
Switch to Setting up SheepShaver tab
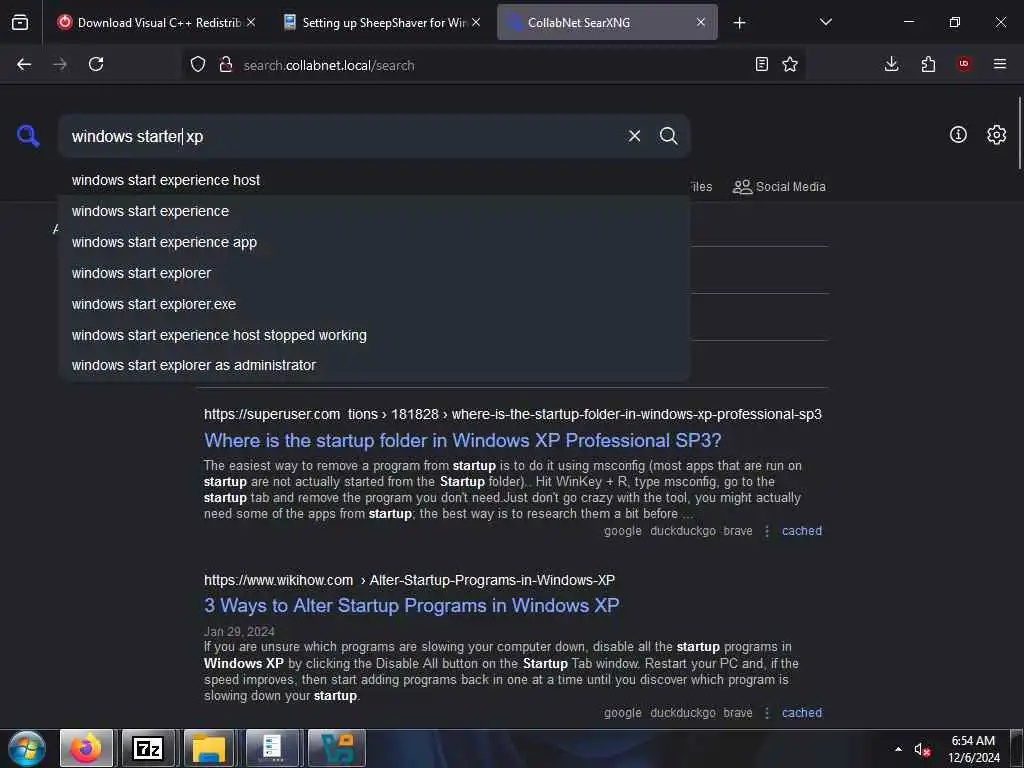click(383, 23)
